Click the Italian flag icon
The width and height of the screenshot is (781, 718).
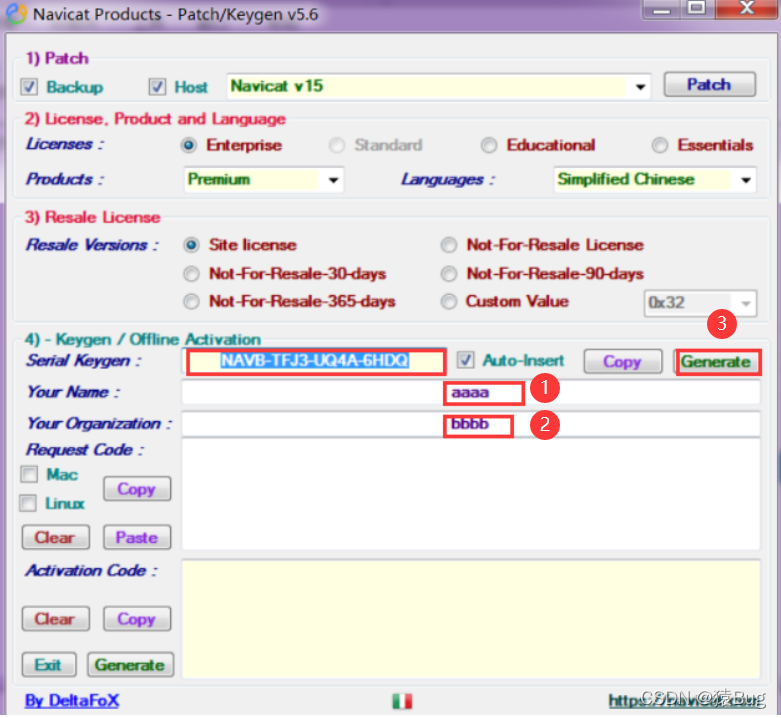click(402, 701)
